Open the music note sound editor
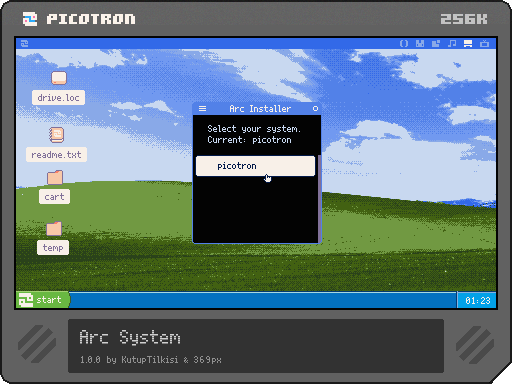Viewport: 512px width, 384px height. click(452, 43)
